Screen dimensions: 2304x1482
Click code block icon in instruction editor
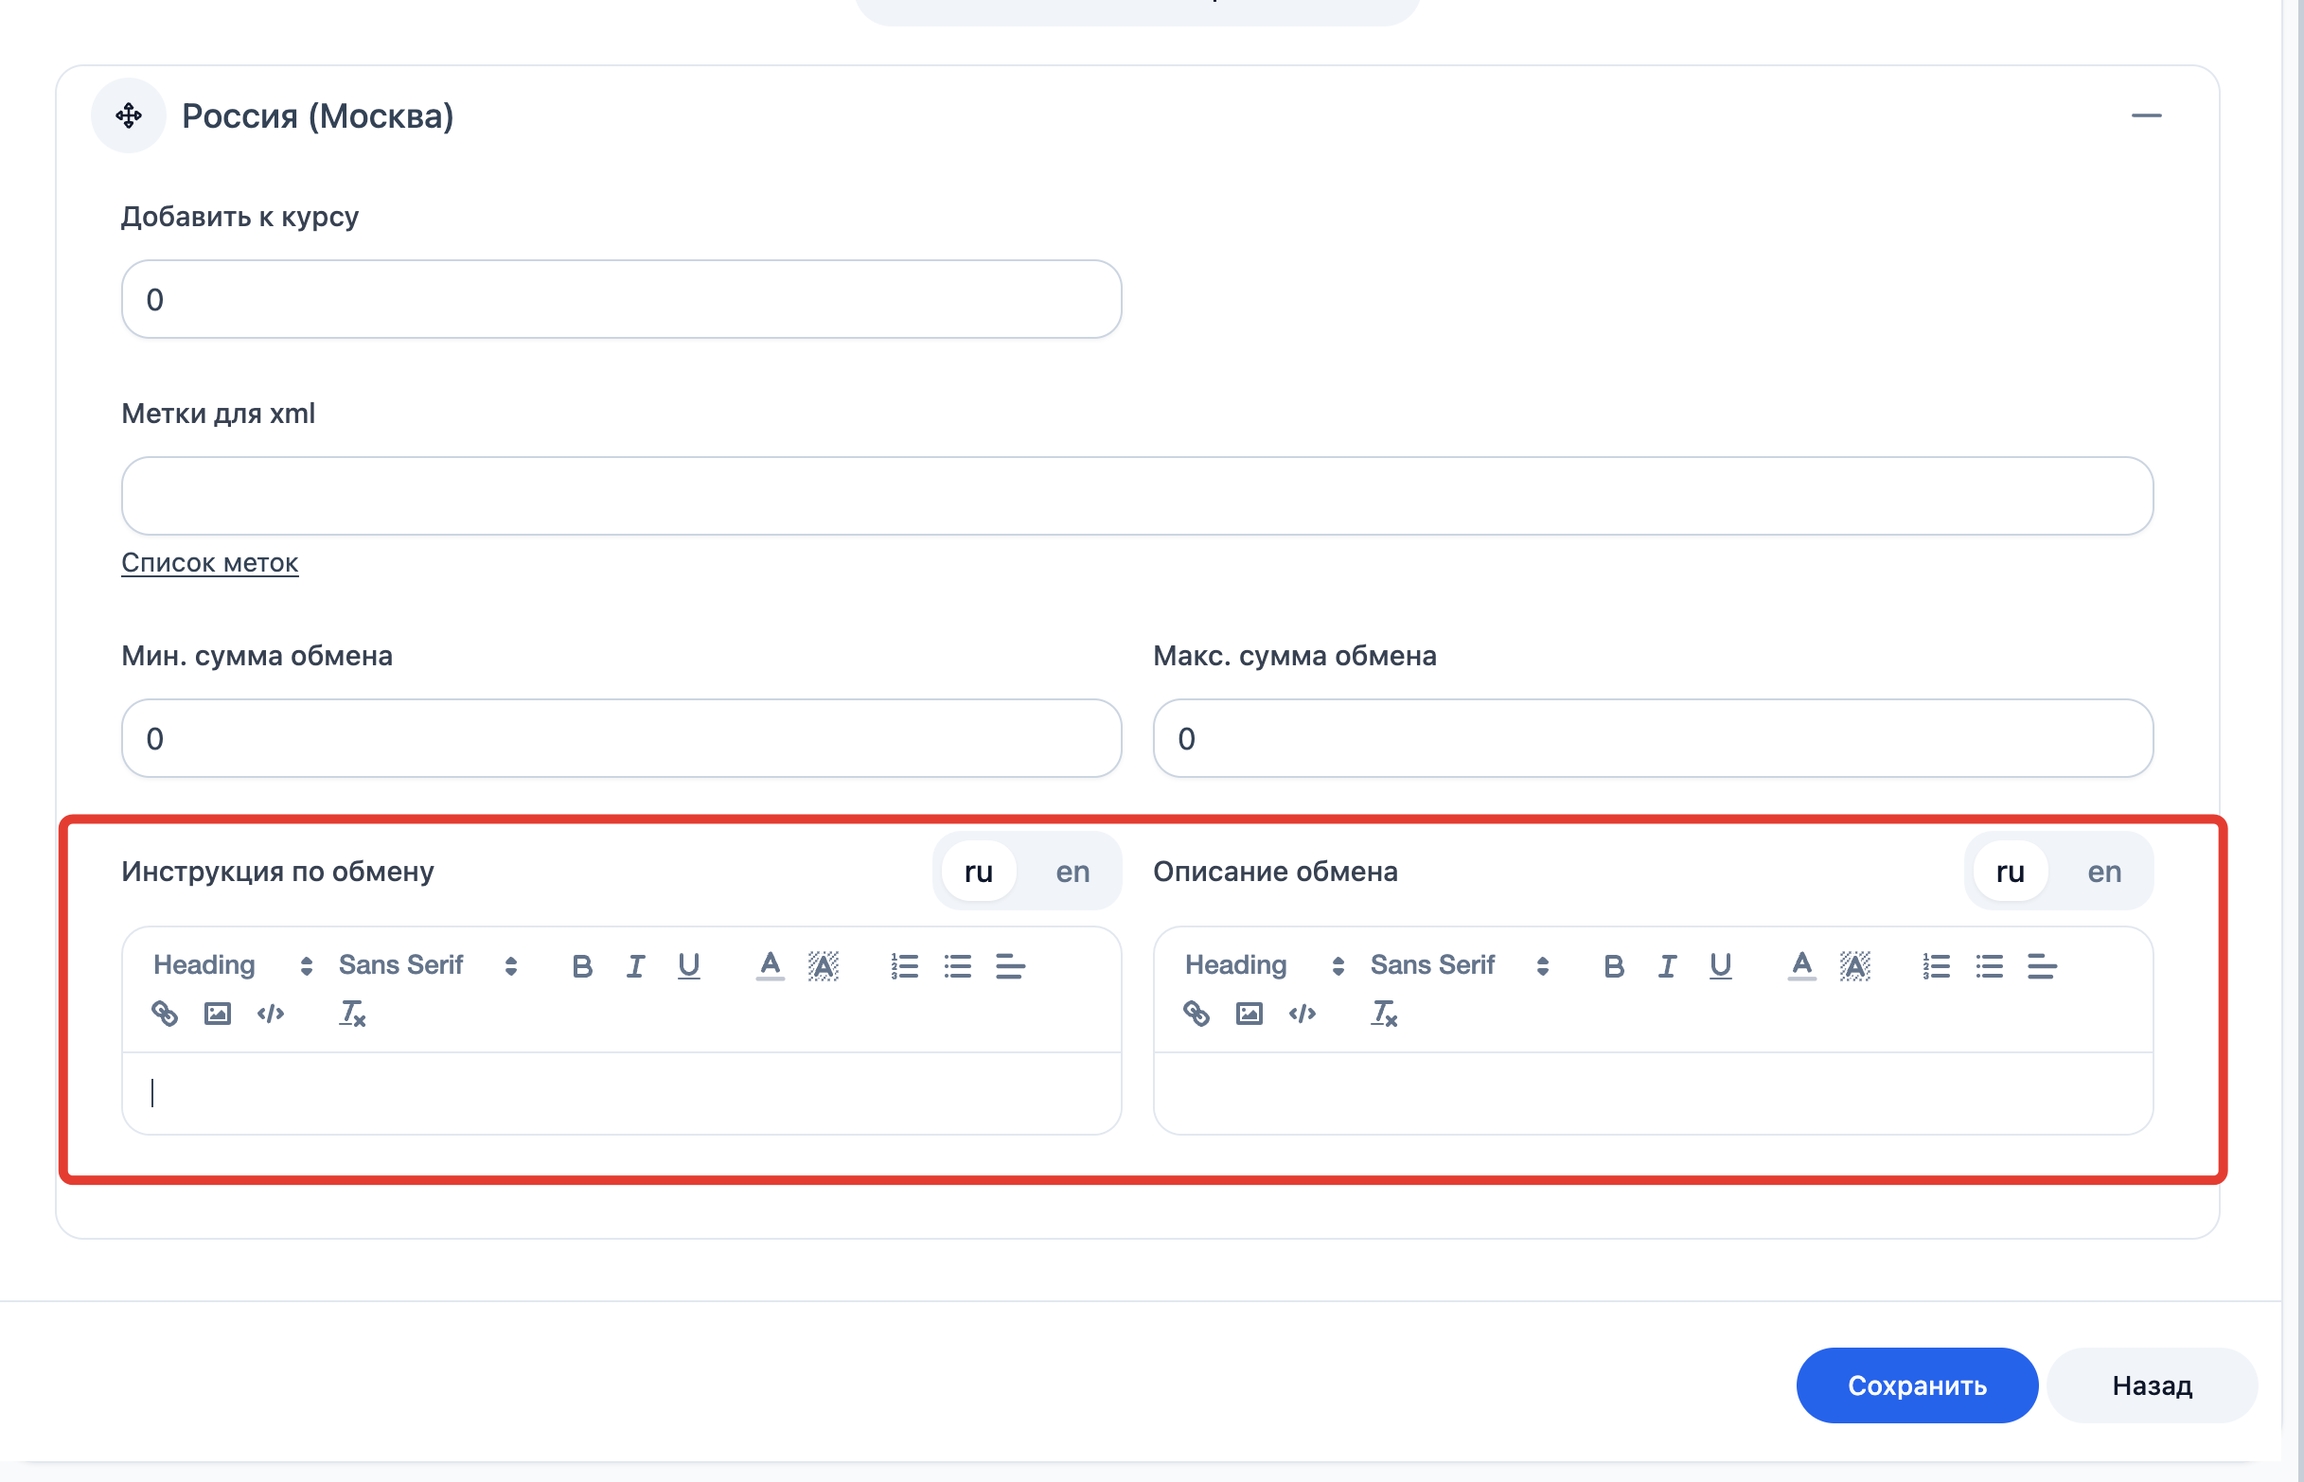[x=270, y=1013]
